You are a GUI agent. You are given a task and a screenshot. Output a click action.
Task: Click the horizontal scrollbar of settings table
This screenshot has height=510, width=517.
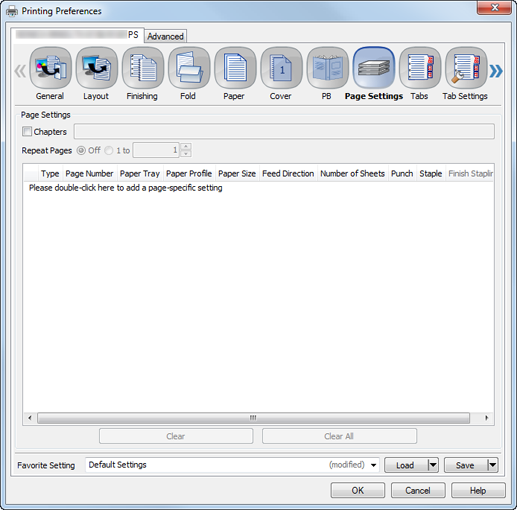click(x=253, y=418)
